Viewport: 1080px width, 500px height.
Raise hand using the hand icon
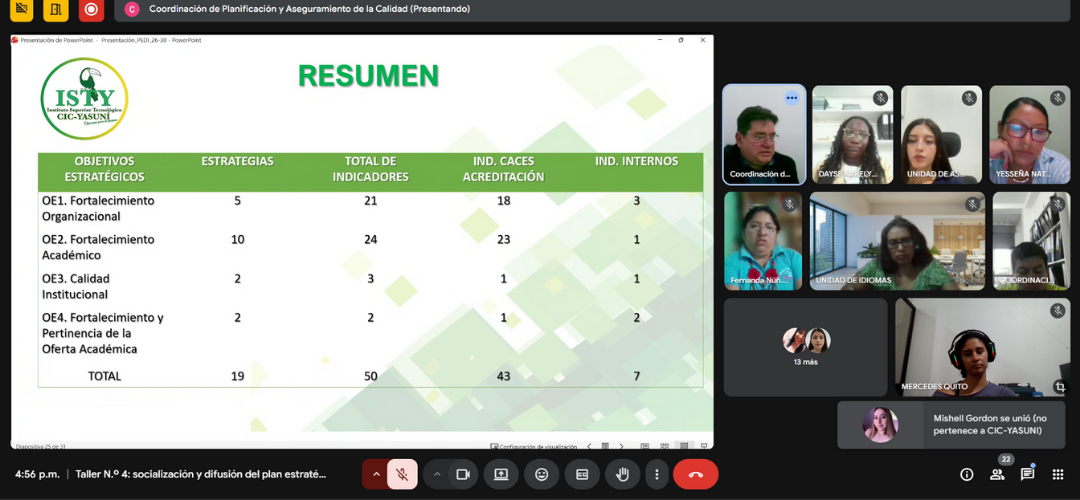[621, 474]
